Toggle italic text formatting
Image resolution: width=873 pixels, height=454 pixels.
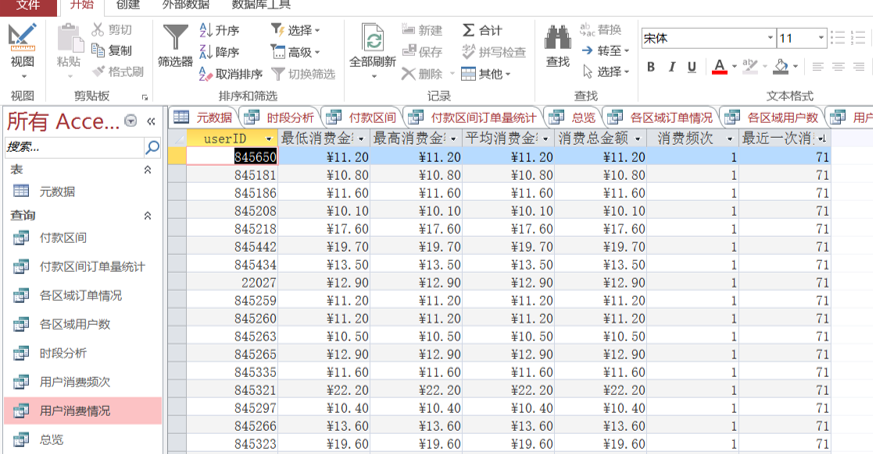pyautogui.click(x=672, y=67)
